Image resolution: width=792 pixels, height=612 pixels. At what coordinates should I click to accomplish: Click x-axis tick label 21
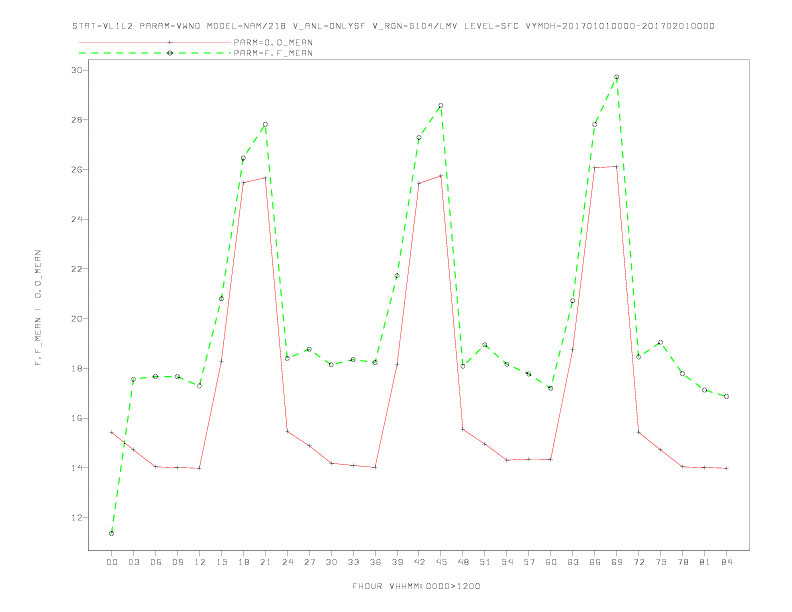tap(265, 562)
